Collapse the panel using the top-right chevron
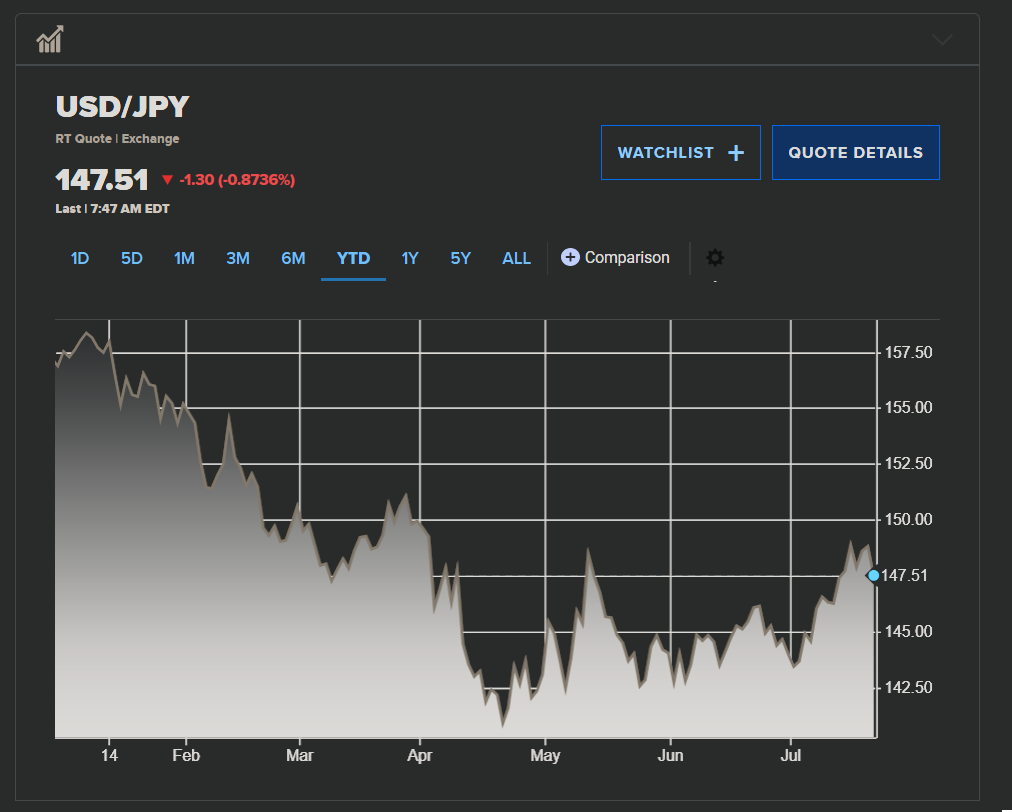 tap(941, 40)
